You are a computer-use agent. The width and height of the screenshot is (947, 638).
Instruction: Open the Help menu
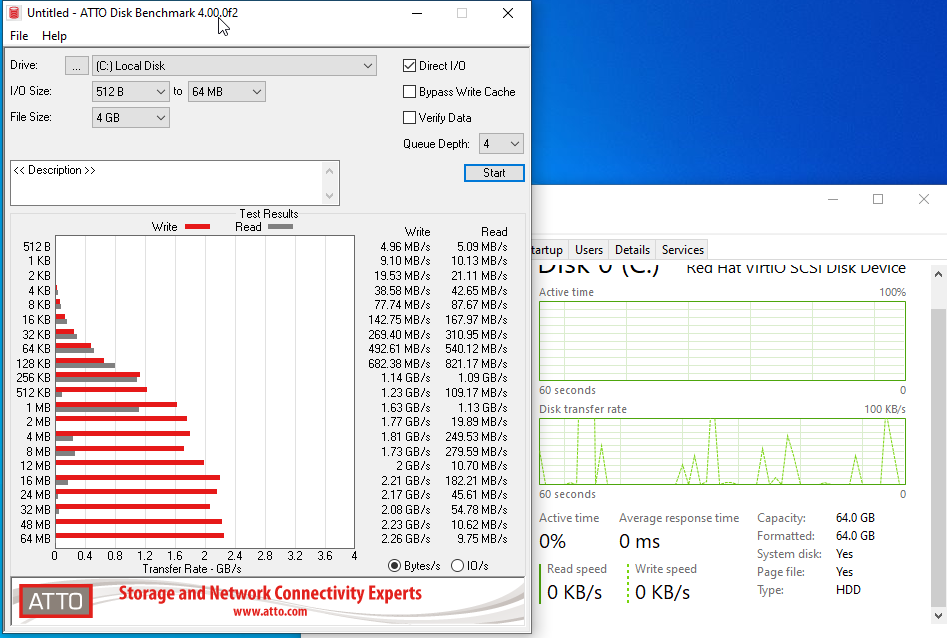click(x=54, y=36)
